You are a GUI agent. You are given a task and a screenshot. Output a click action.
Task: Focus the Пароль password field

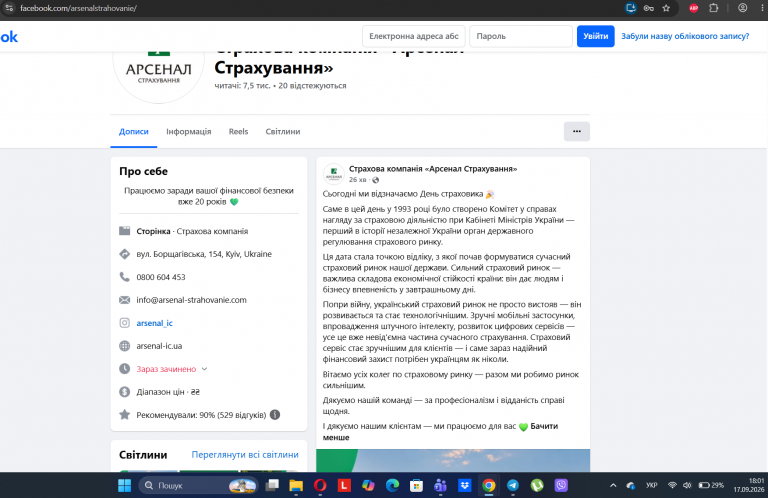click(521, 36)
